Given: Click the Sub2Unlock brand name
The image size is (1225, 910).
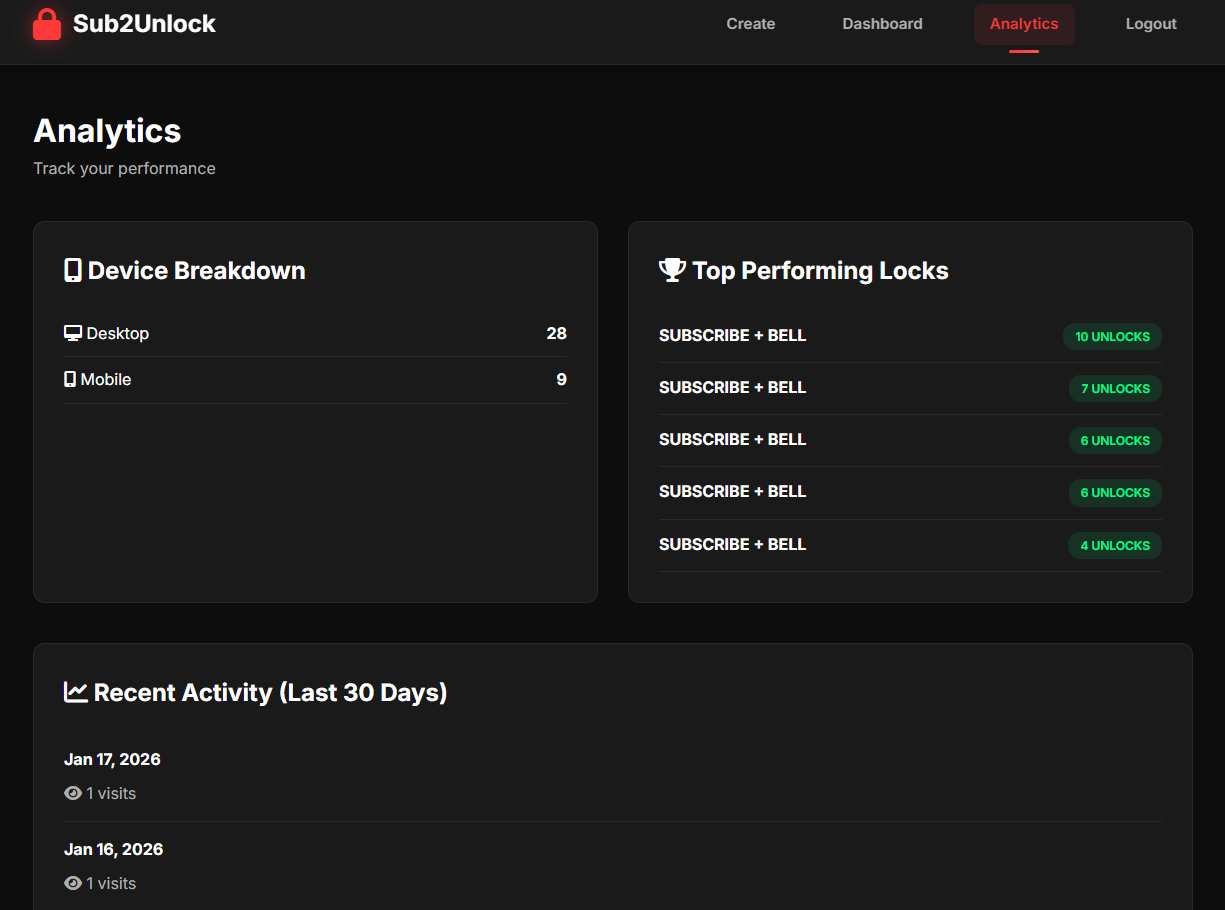Looking at the screenshot, I should (x=144, y=23).
